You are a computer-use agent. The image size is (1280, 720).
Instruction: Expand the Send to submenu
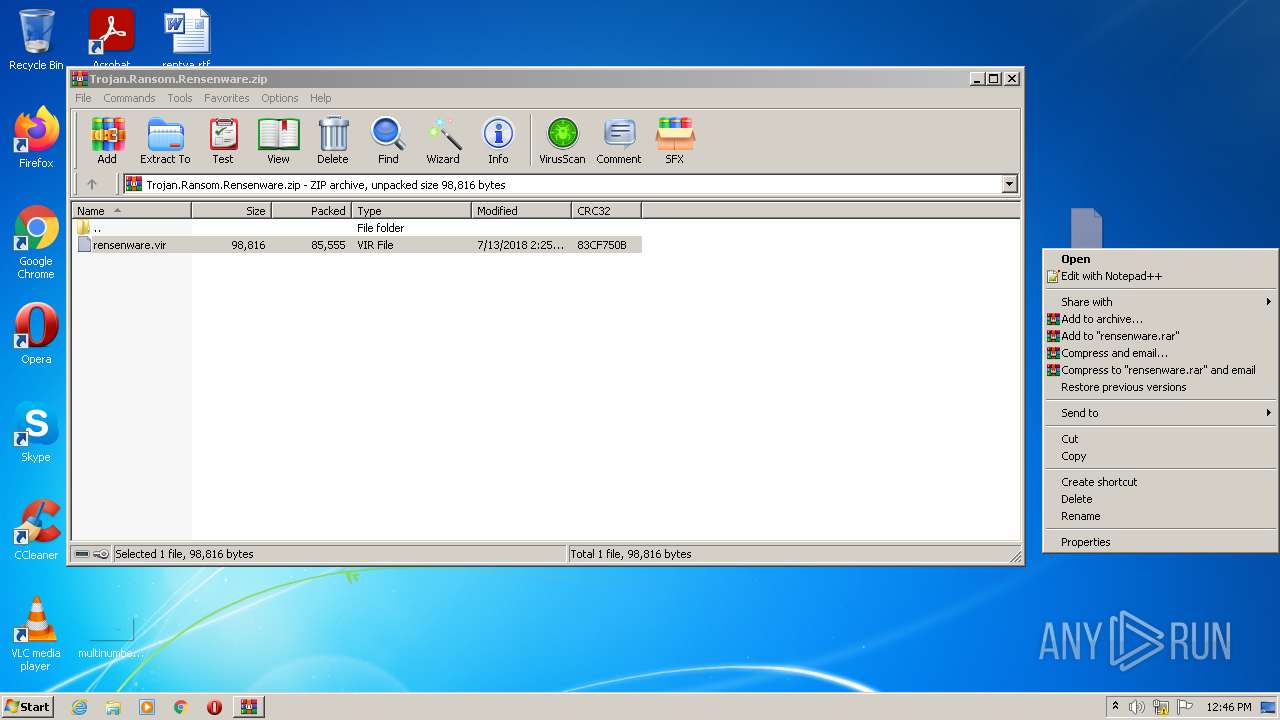(1160, 413)
